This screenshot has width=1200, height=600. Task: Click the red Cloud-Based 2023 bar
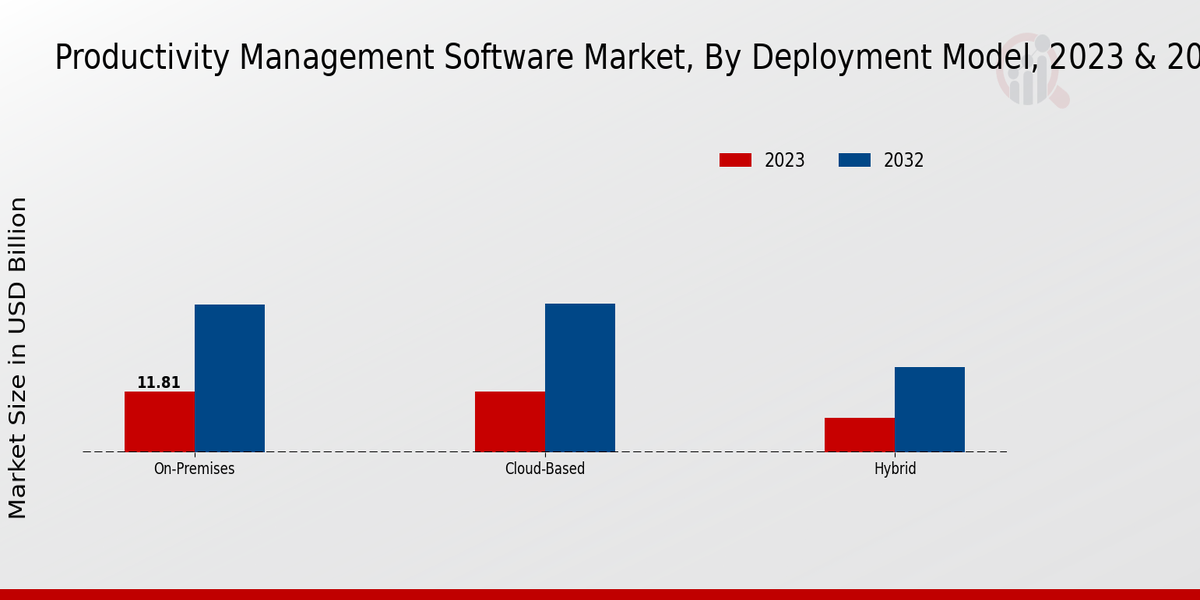(510, 420)
